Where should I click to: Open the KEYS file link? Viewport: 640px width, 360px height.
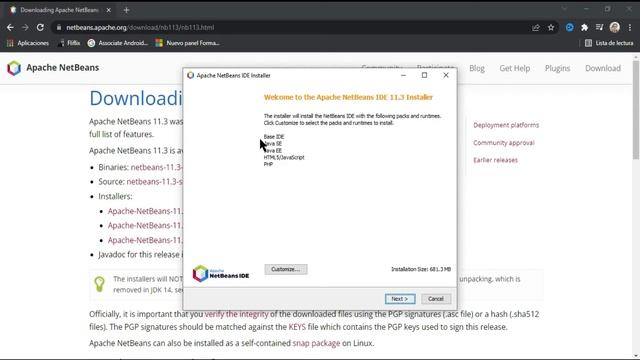coord(297,327)
